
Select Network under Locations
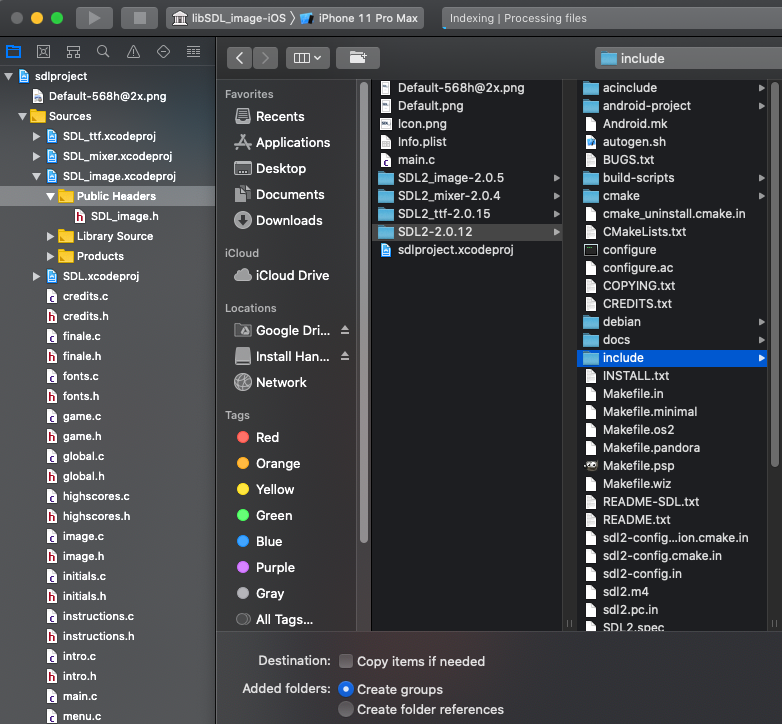[x=270, y=382]
